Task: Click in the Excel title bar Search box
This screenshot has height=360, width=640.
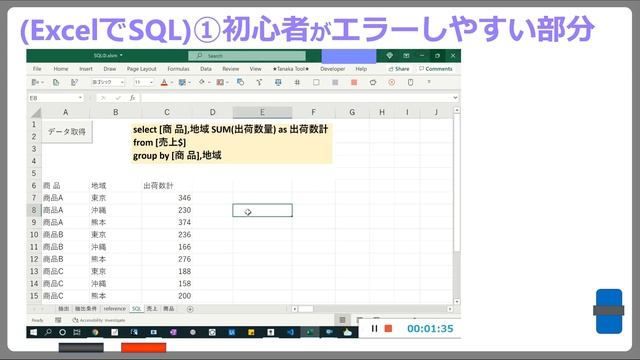Action: coord(247,56)
